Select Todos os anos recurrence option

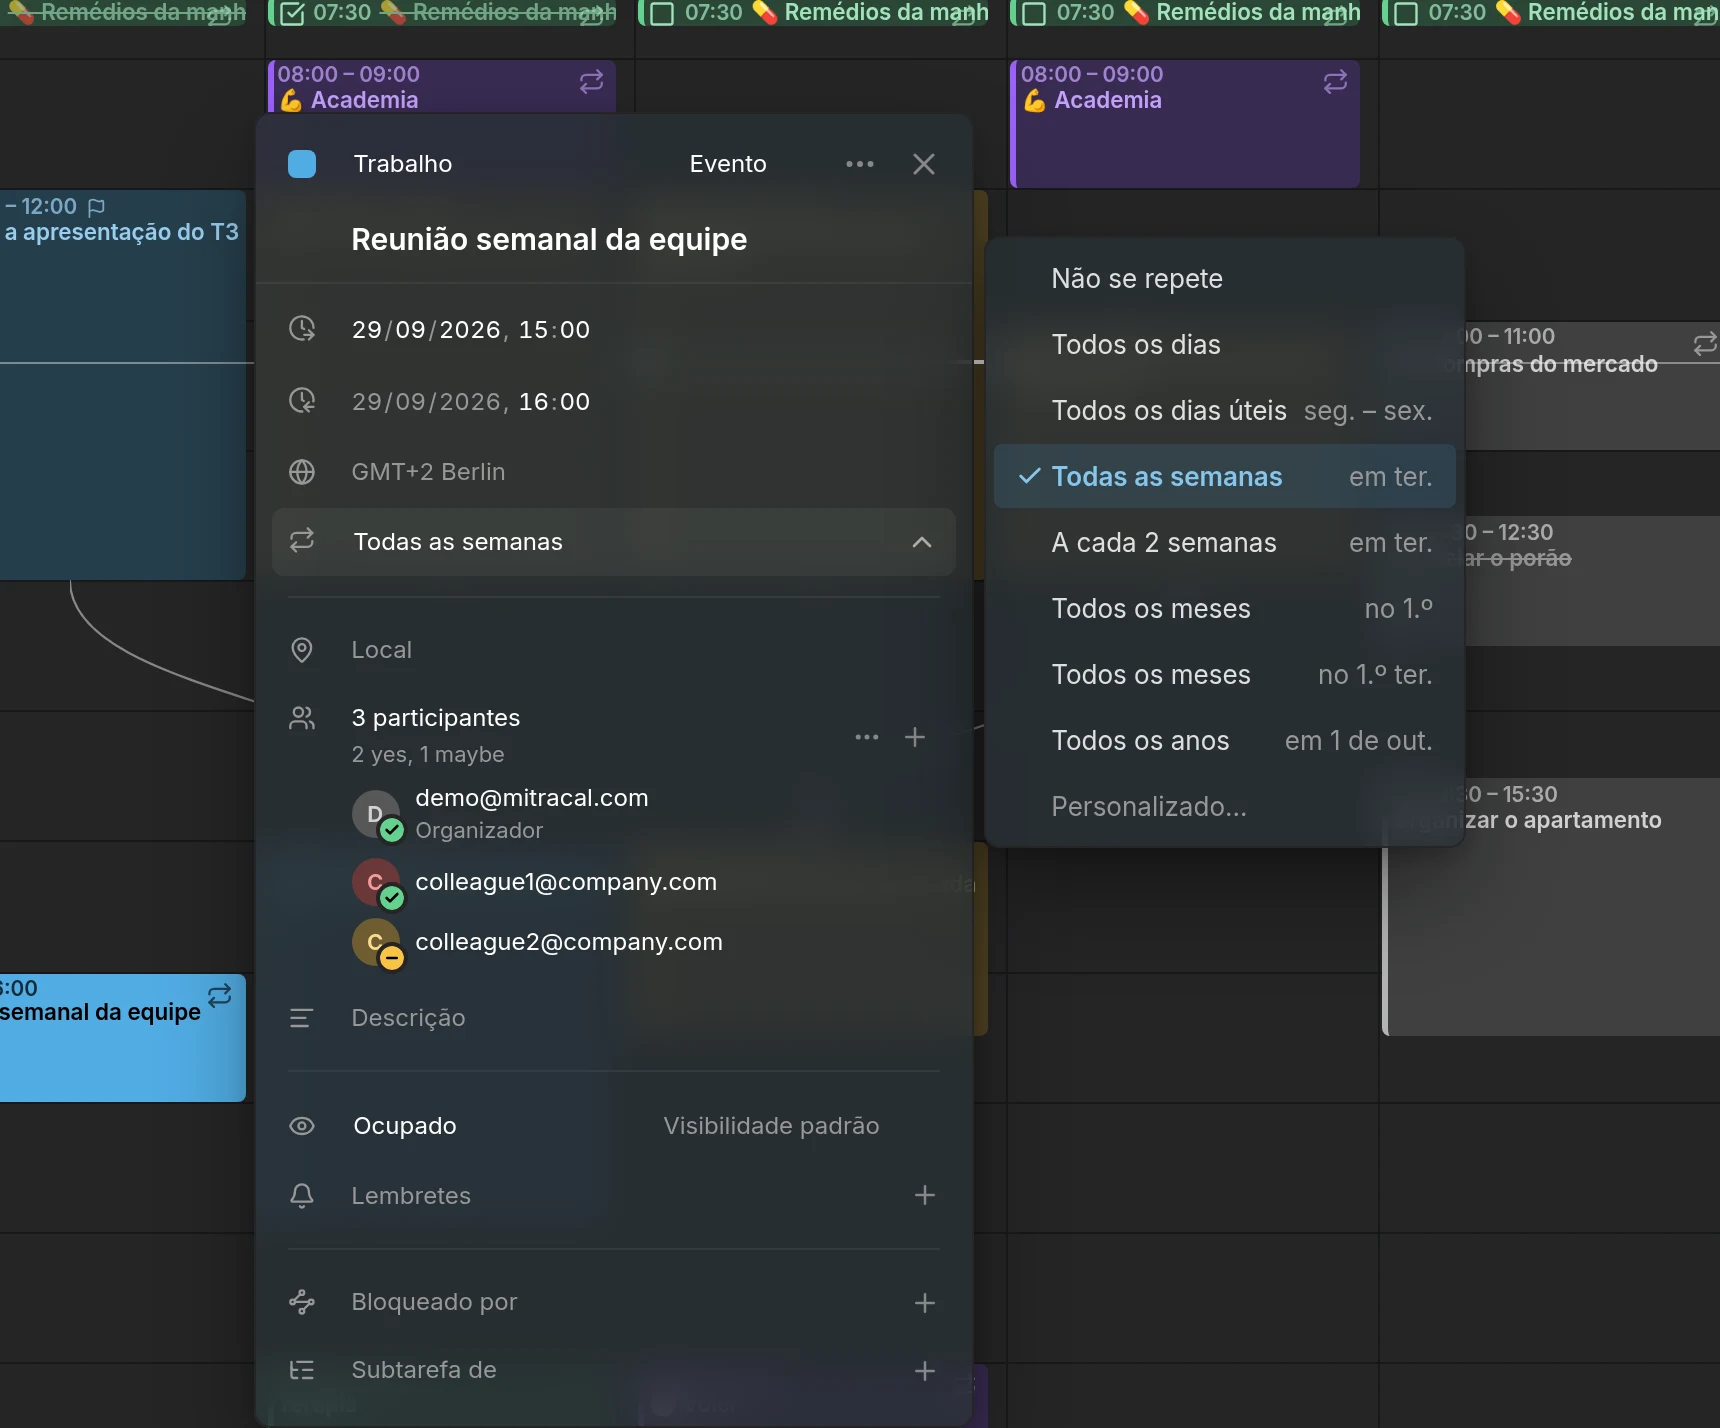(x=1224, y=741)
